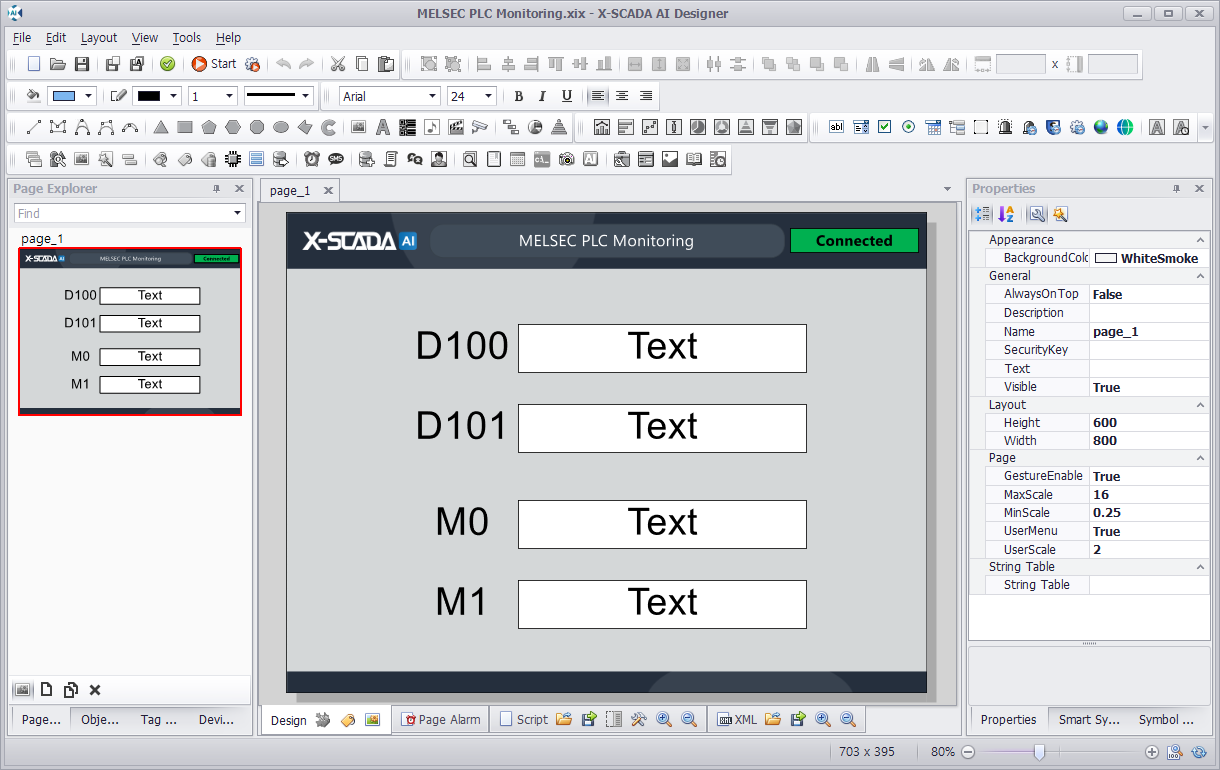The width and height of the screenshot is (1220, 770).
Task: Click the Open folder icon in toolbar
Action: 58,64
